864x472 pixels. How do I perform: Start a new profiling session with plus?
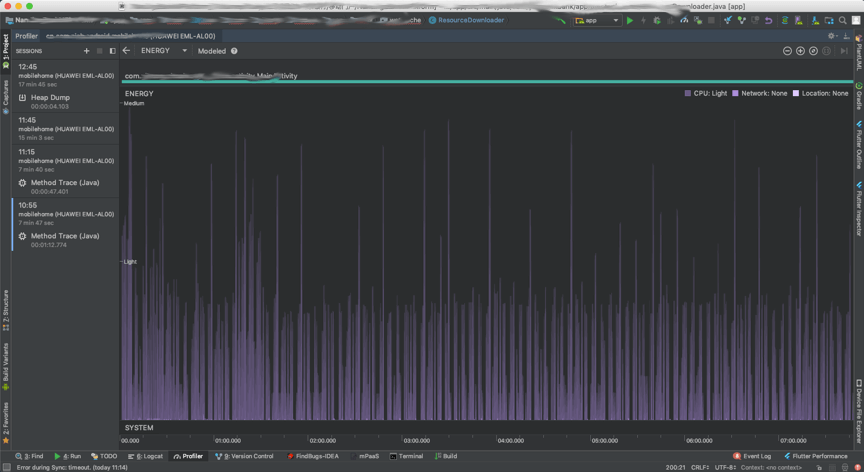(86, 51)
